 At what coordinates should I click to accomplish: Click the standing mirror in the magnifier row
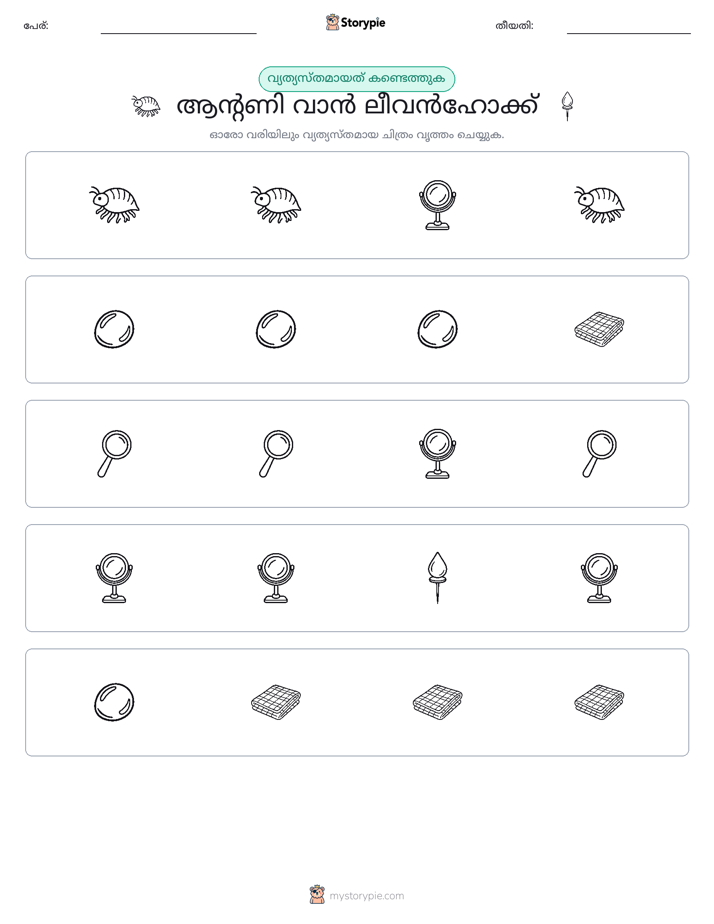(437, 454)
